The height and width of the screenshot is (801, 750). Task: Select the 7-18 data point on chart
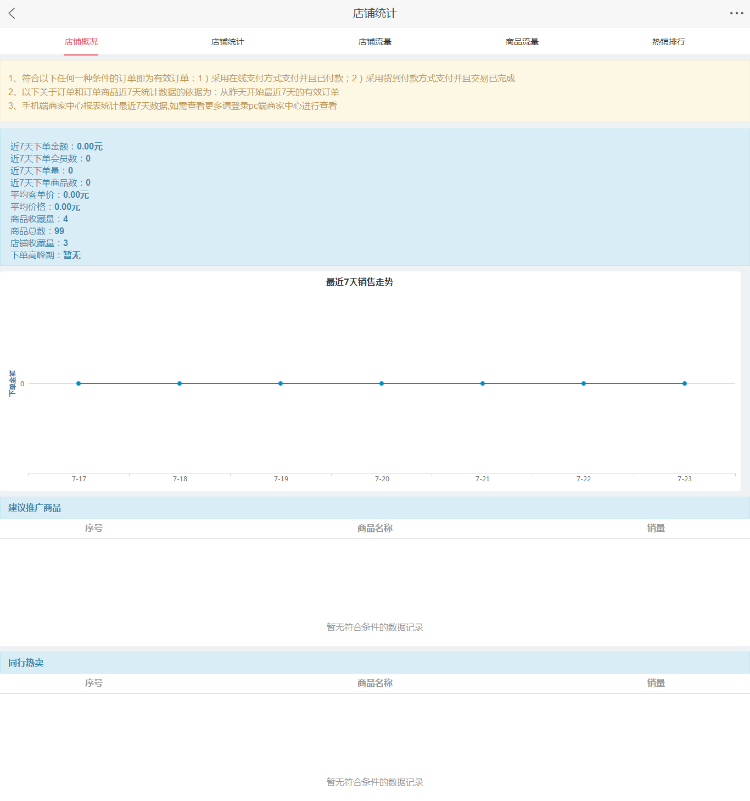pos(180,383)
